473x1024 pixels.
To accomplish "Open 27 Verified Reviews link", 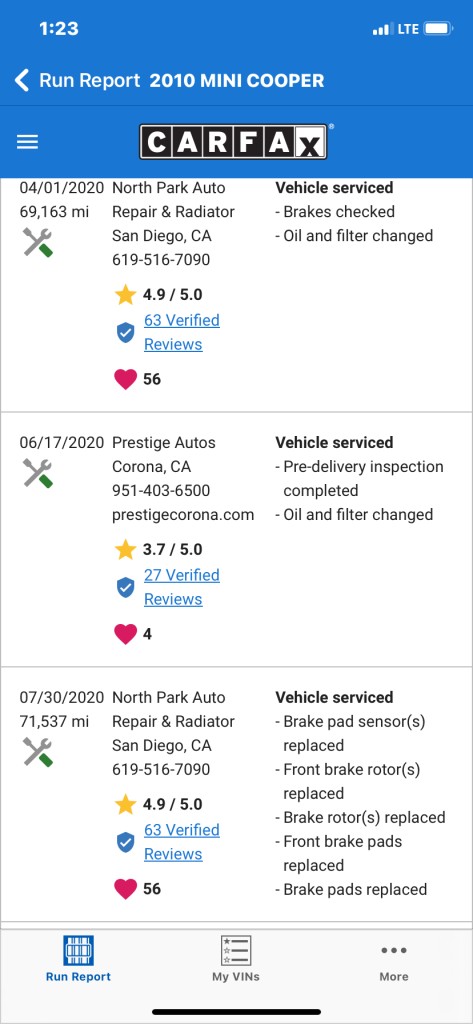I will [182, 587].
